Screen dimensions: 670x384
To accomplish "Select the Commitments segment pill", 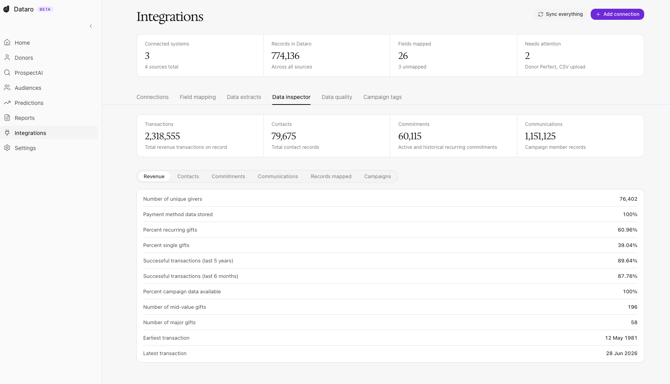I will pyautogui.click(x=228, y=176).
